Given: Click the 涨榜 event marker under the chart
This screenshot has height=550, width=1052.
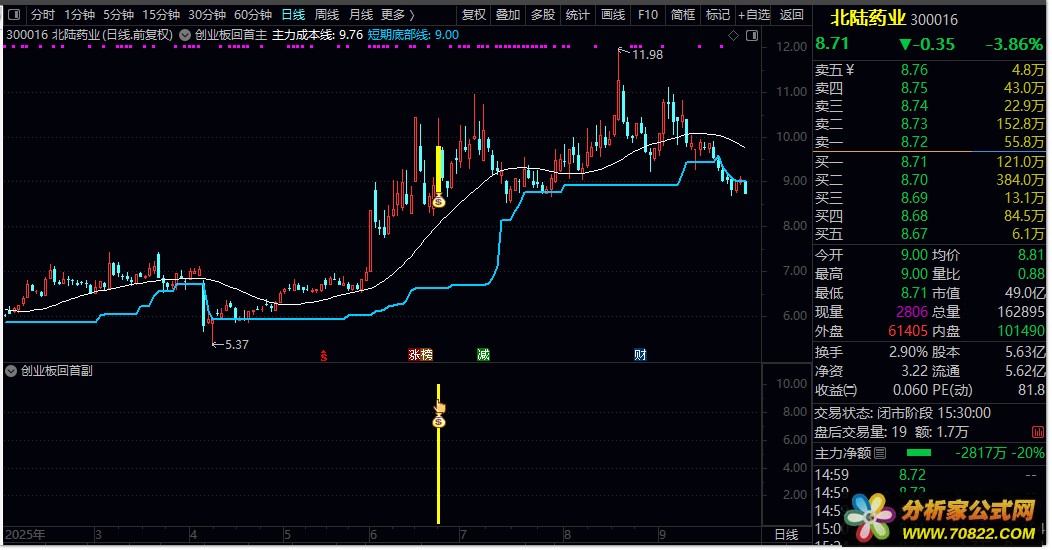Looking at the screenshot, I should coord(420,354).
